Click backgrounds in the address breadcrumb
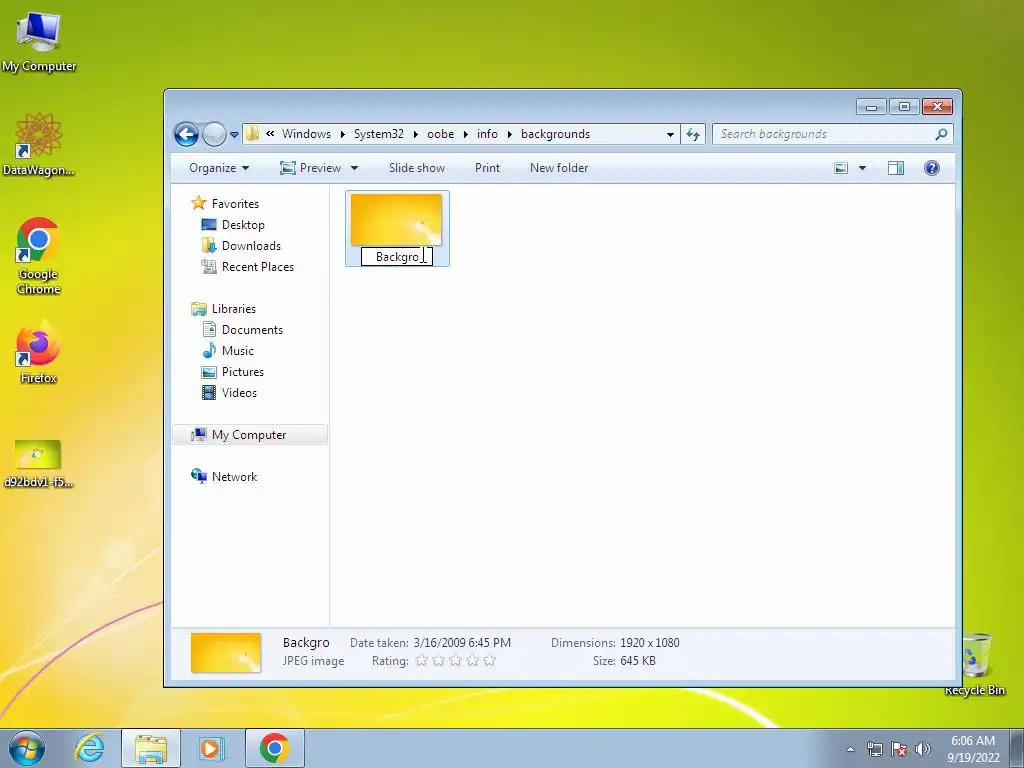 coord(555,134)
